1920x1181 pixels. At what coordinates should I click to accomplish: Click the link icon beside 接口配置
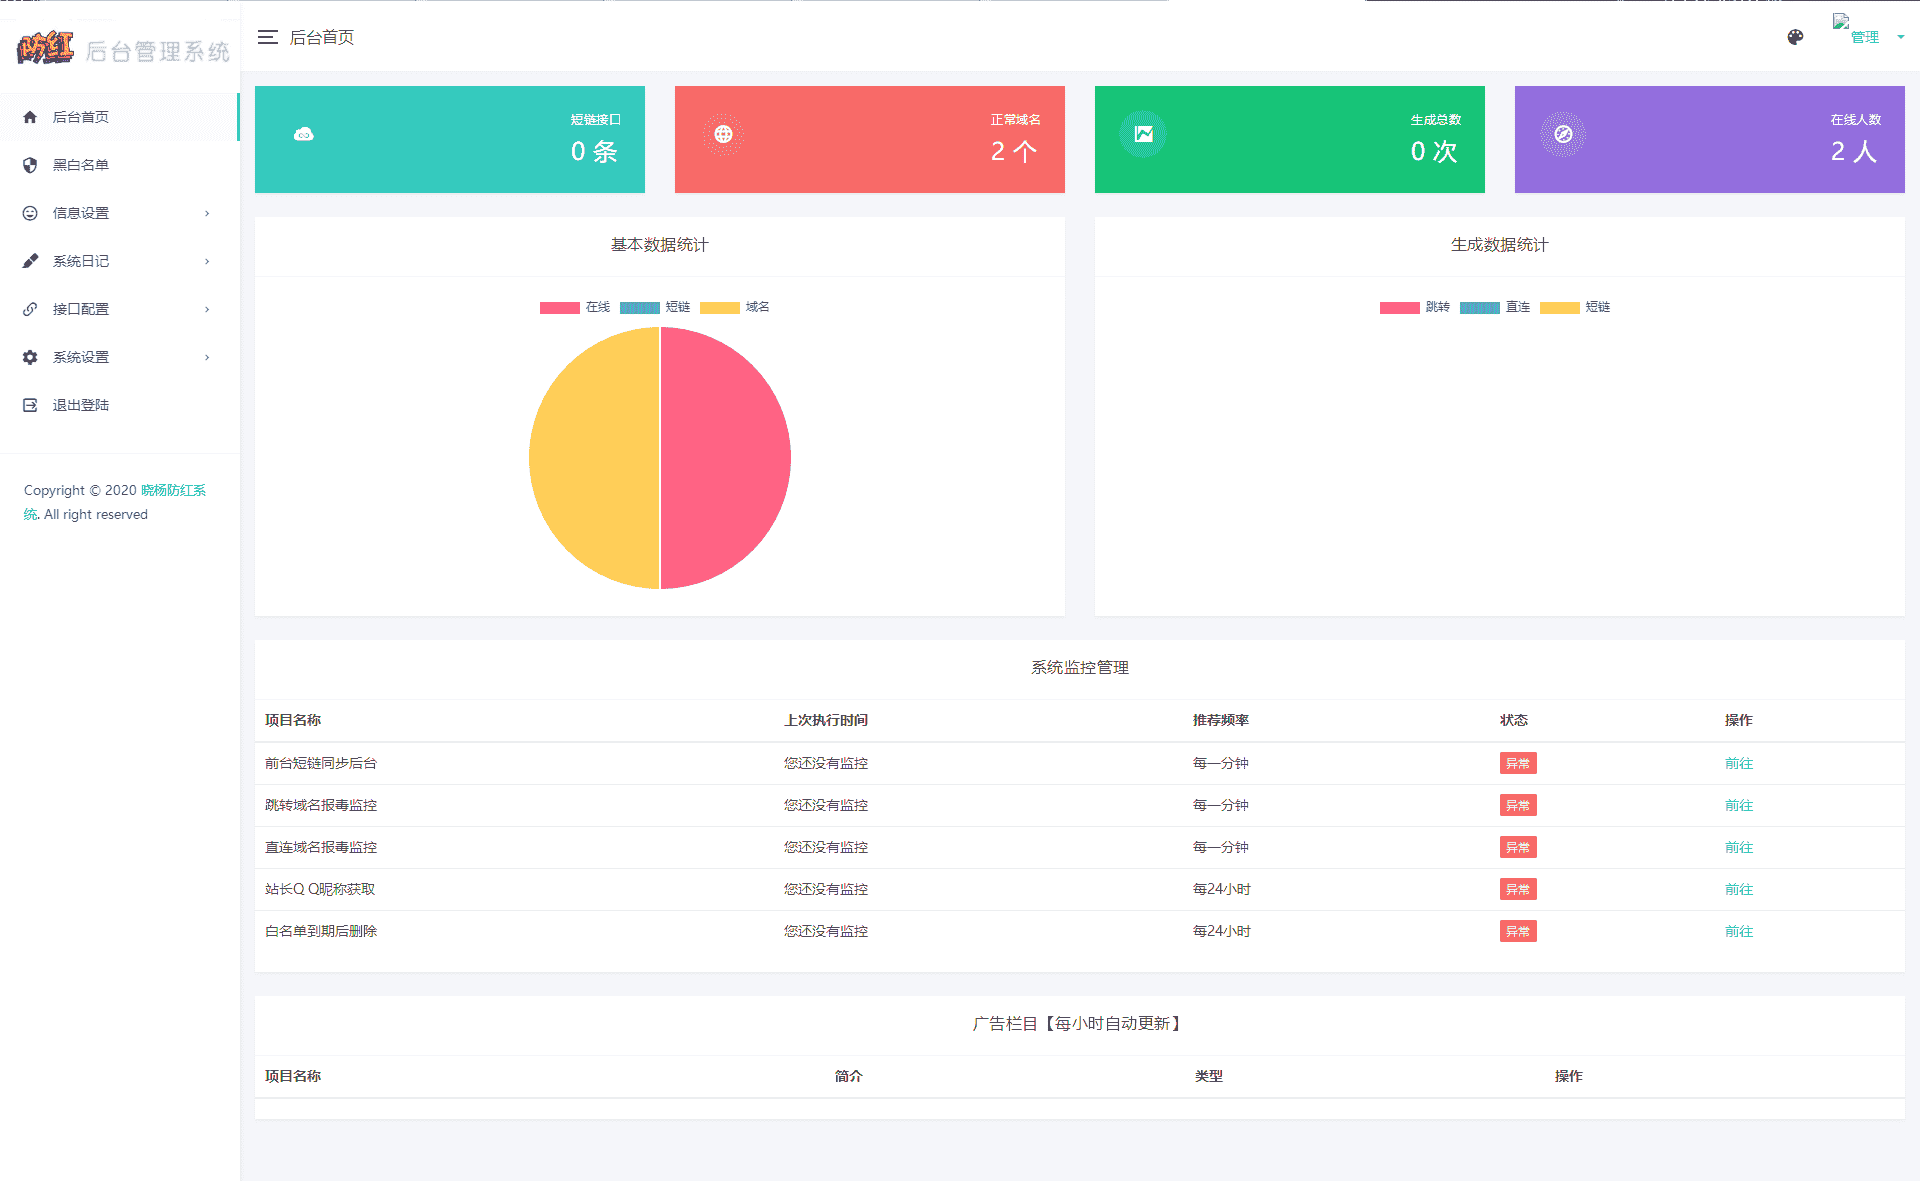coord(30,309)
